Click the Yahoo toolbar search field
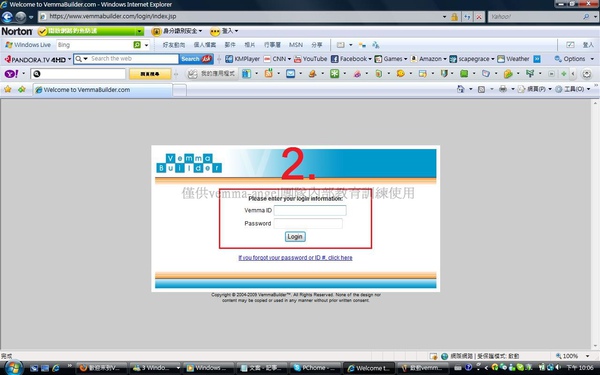This screenshot has width=600, height=375. point(78,73)
